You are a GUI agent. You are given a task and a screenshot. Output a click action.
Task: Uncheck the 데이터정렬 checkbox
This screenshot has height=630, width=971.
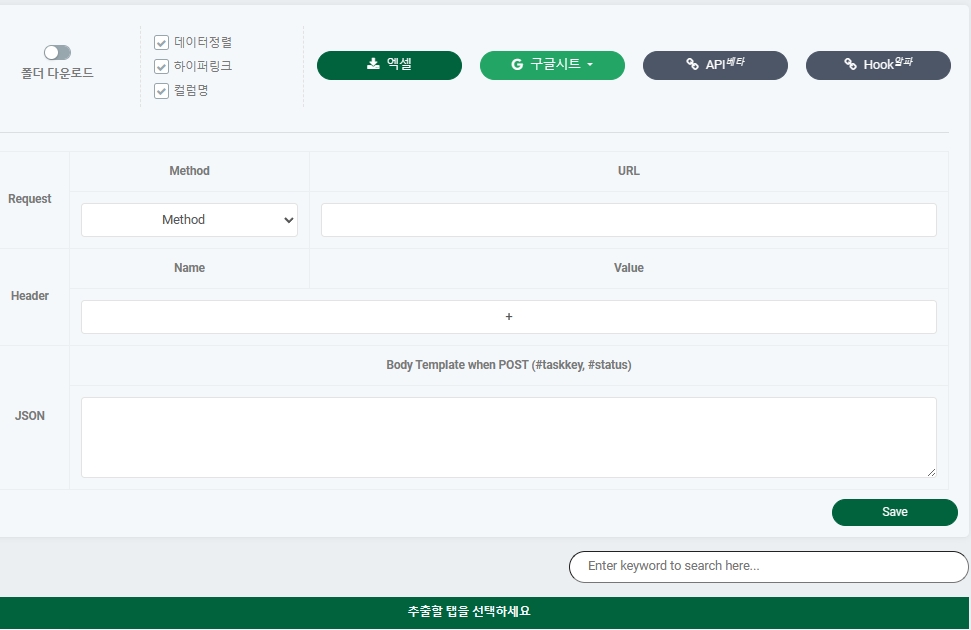coord(161,43)
